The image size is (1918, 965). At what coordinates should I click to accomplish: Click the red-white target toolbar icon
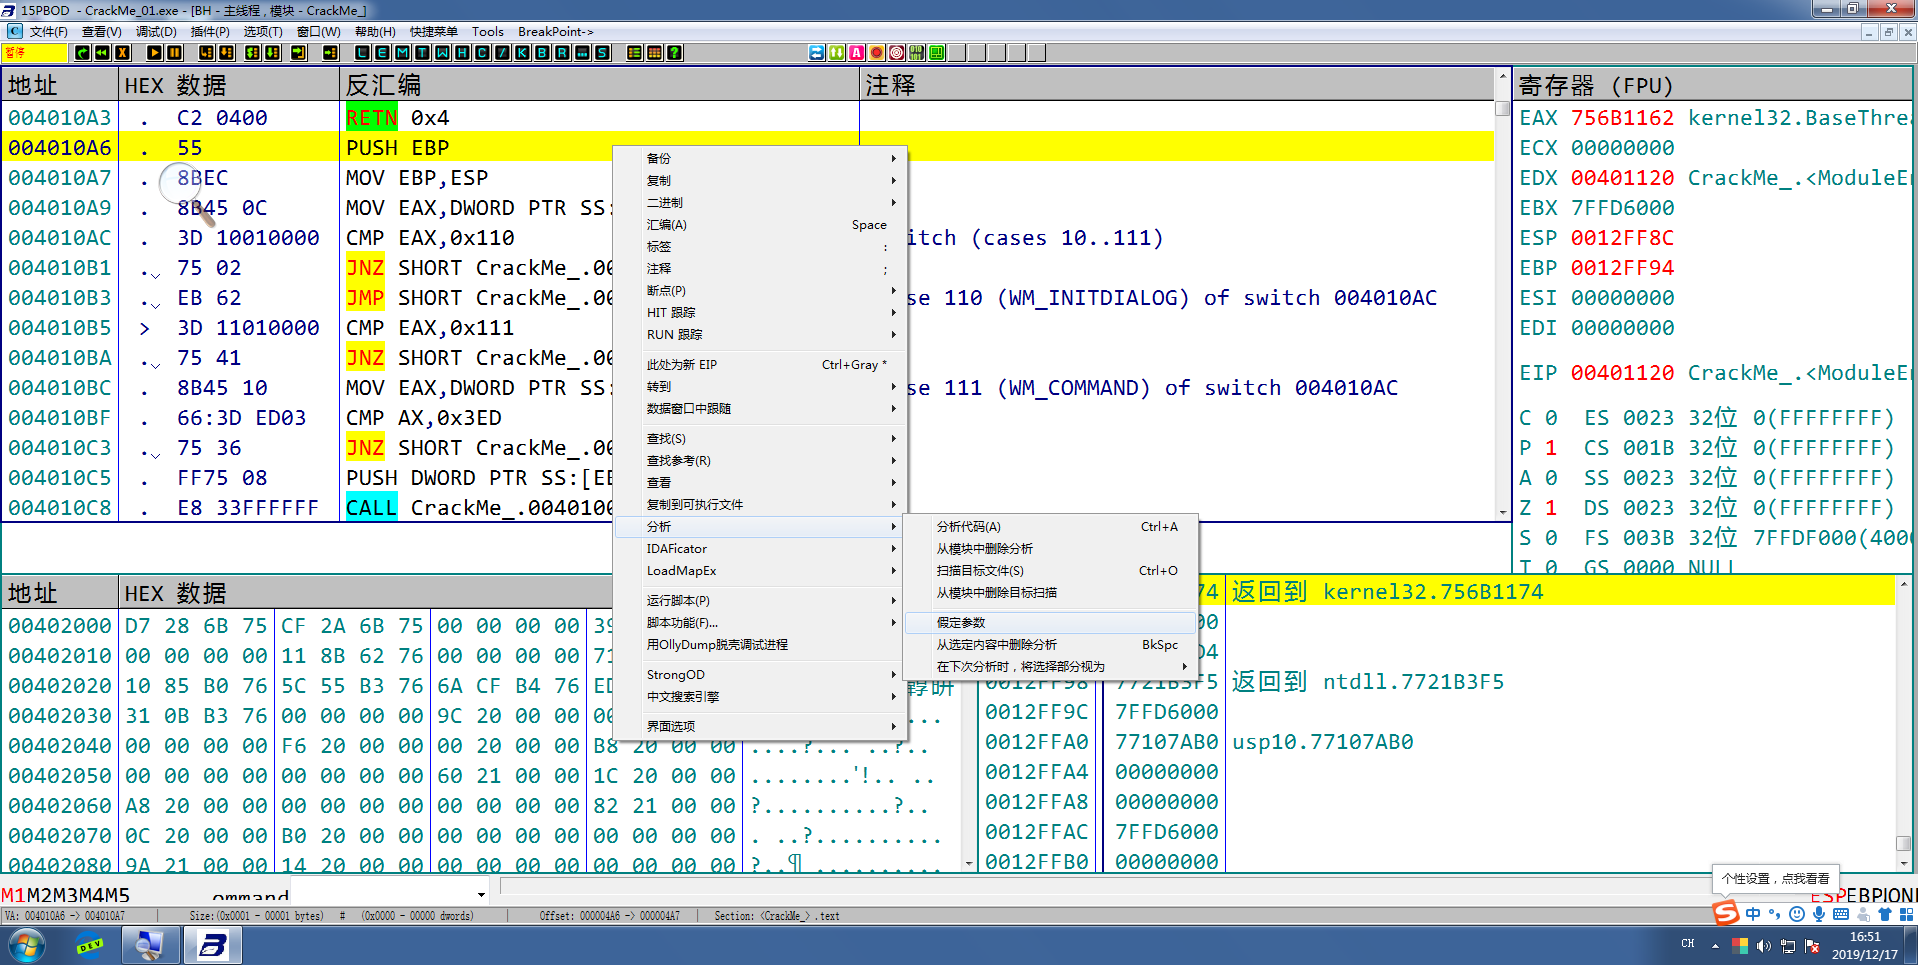[x=897, y=53]
